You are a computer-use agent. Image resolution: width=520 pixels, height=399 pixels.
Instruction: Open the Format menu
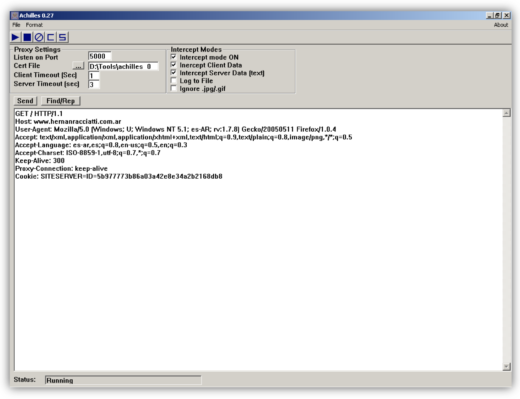pyautogui.click(x=34, y=25)
